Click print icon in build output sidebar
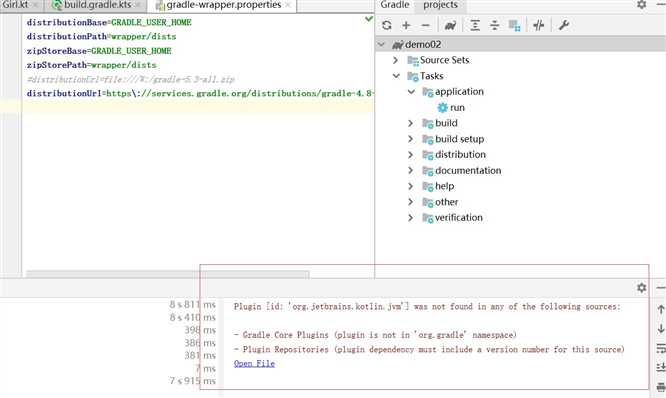Screen dimensions: 666x398 [661, 387]
